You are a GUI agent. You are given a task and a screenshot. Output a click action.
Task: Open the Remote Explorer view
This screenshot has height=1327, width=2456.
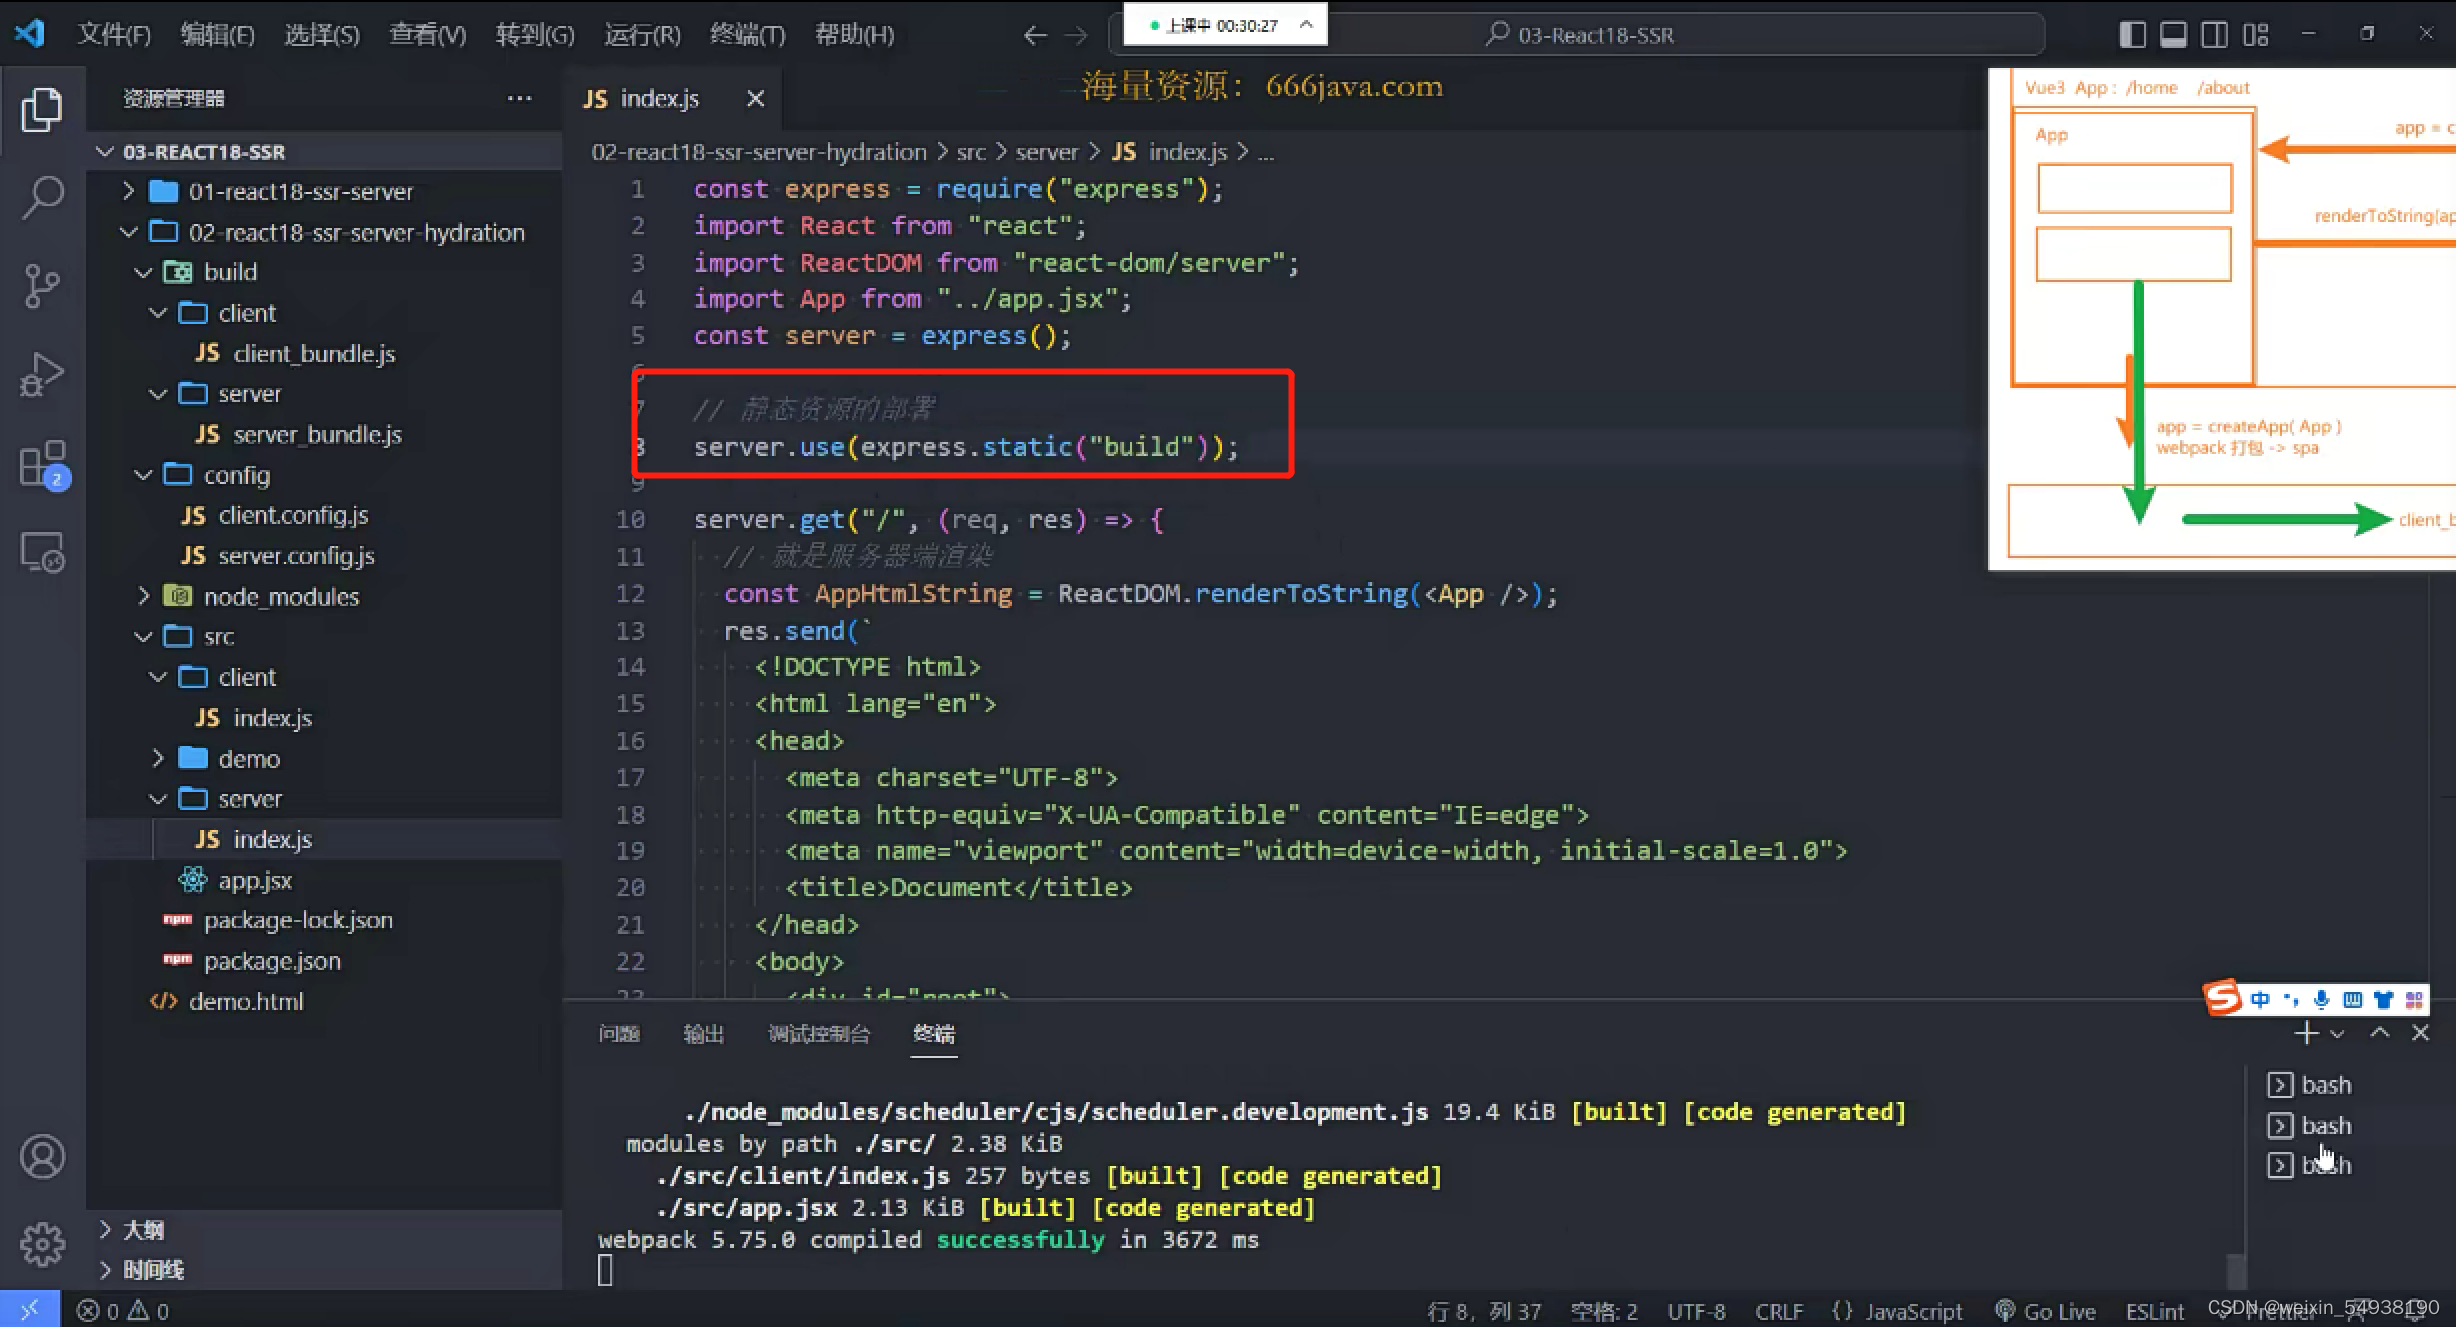(x=42, y=552)
